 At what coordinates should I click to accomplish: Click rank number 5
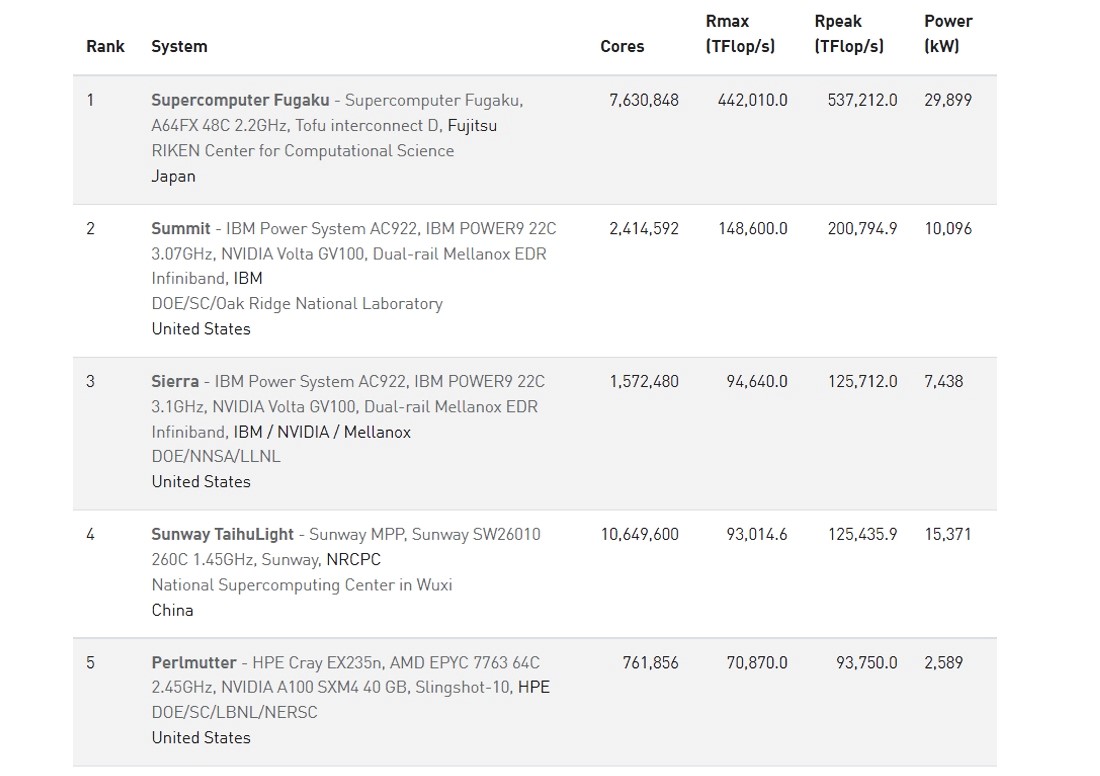(90, 663)
